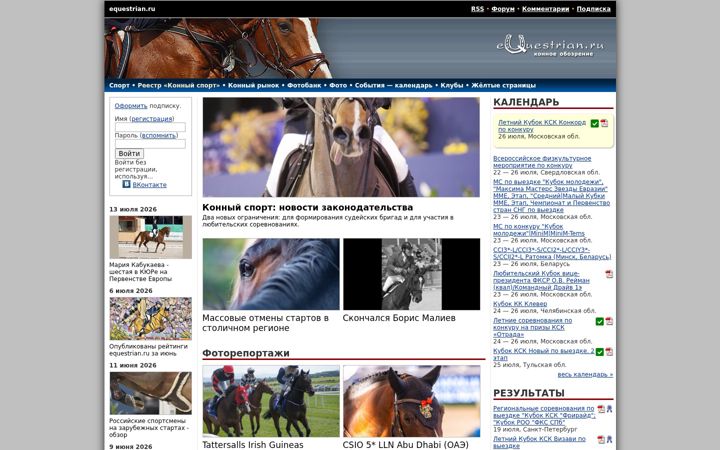
Task: Open весь календарь » link
Action: 585,375
